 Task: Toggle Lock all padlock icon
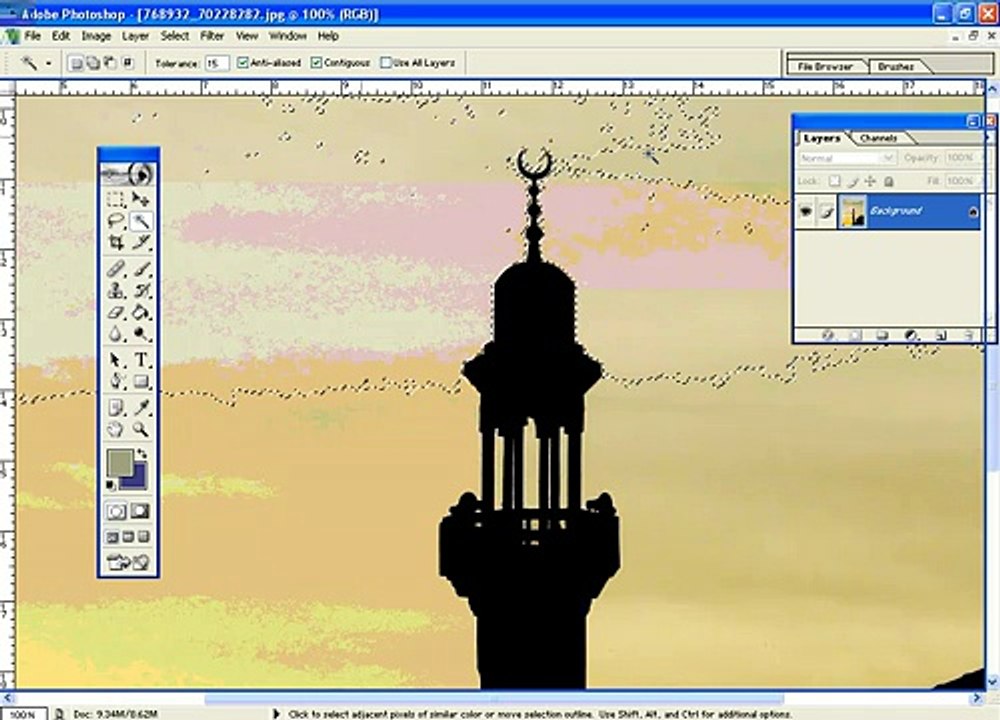click(x=888, y=182)
